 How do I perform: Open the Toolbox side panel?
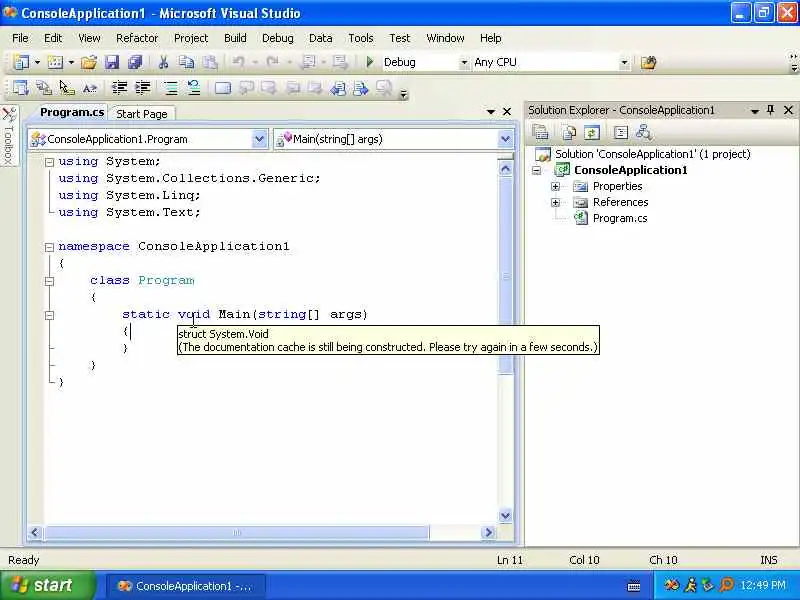click(x=9, y=135)
